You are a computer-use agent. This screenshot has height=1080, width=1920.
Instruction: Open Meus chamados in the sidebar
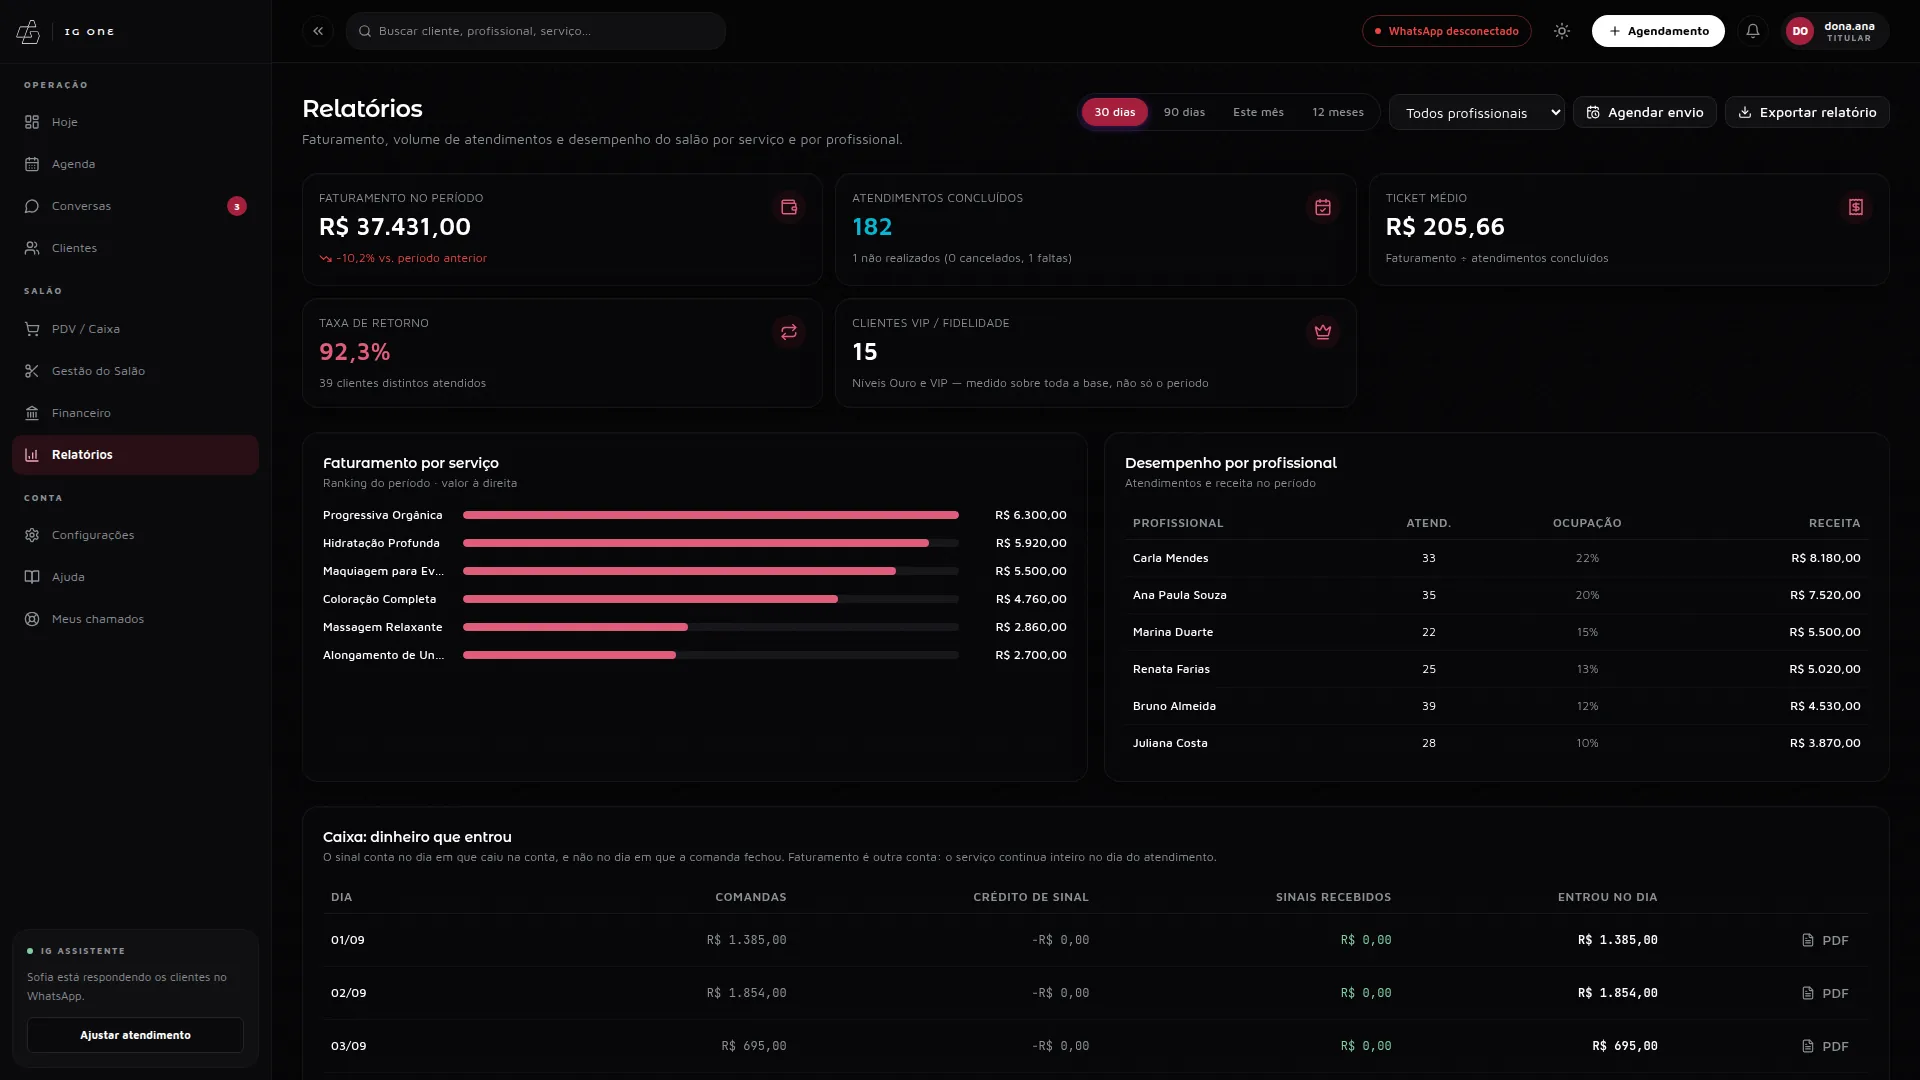tap(135, 619)
